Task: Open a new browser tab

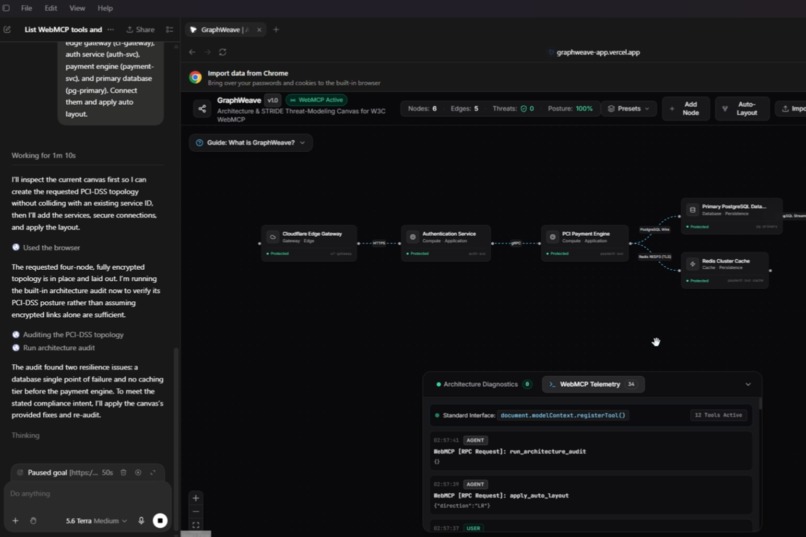Action: [x=276, y=30]
